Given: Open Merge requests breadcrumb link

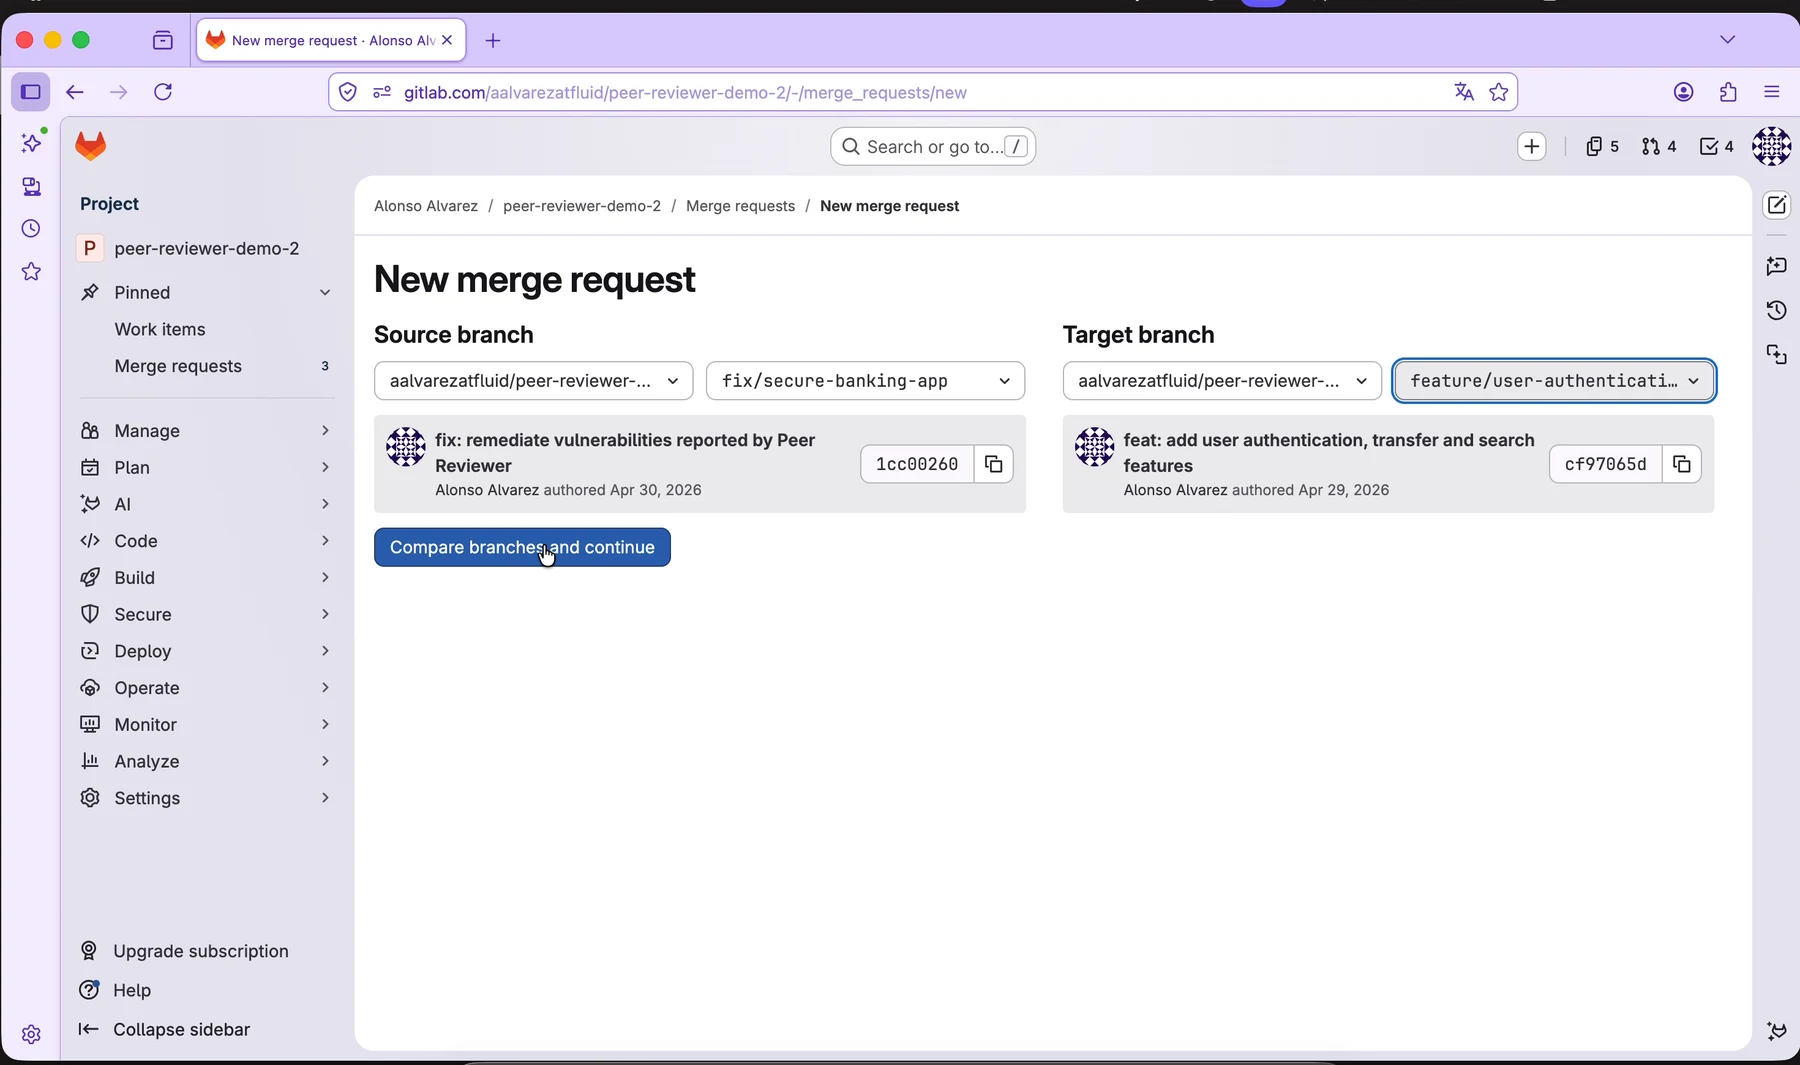Looking at the screenshot, I should tap(740, 206).
